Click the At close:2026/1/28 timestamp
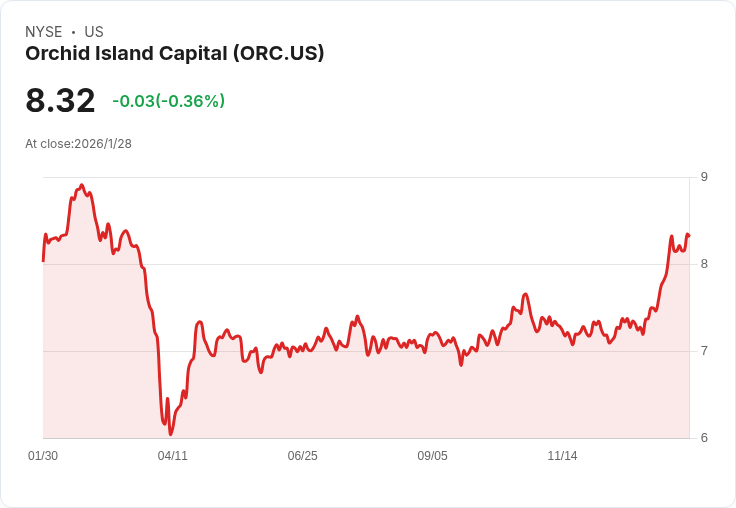This screenshot has height=508, width=736. click(78, 144)
